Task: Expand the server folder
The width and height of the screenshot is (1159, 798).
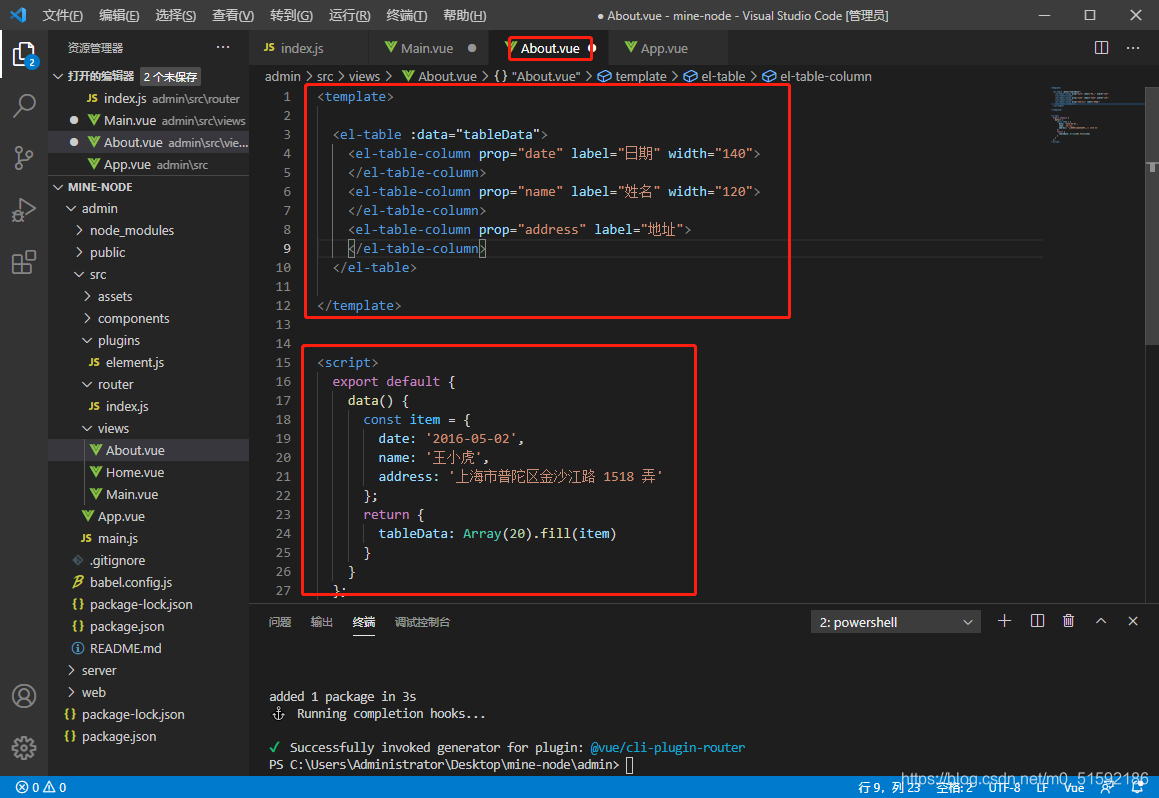Action: click(x=98, y=670)
